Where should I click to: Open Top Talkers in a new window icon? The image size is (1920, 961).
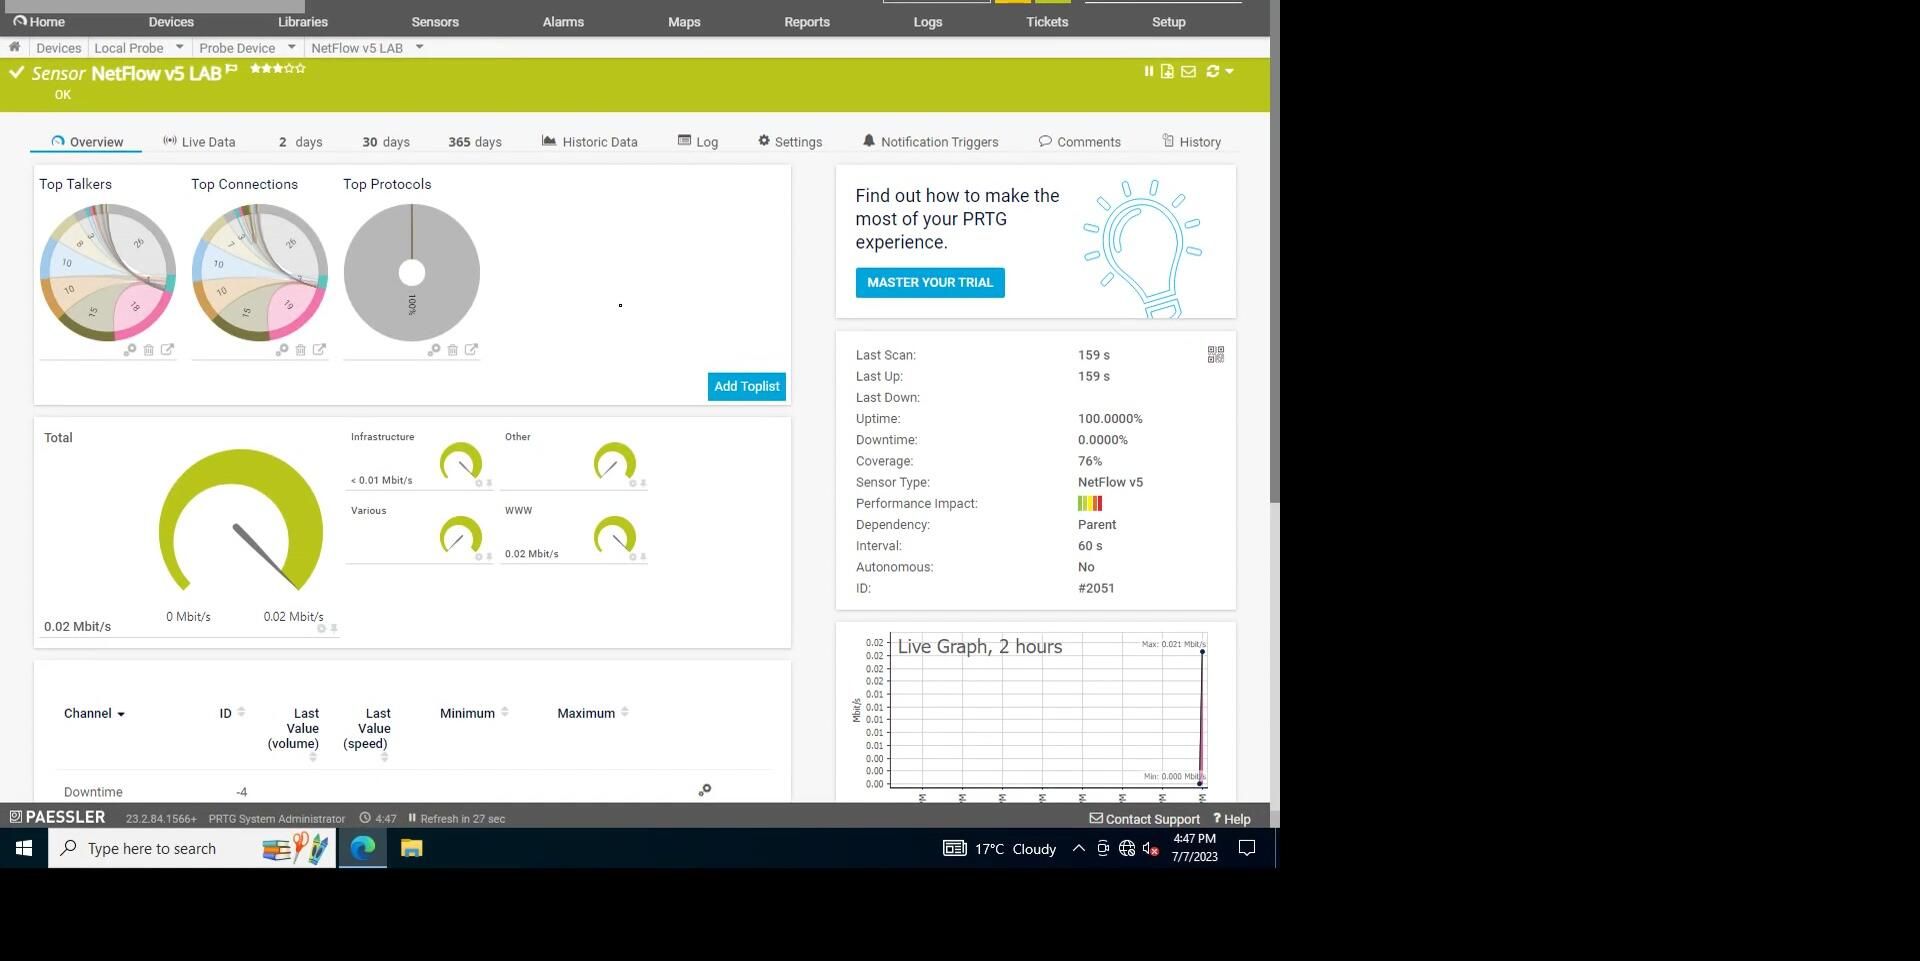point(167,350)
